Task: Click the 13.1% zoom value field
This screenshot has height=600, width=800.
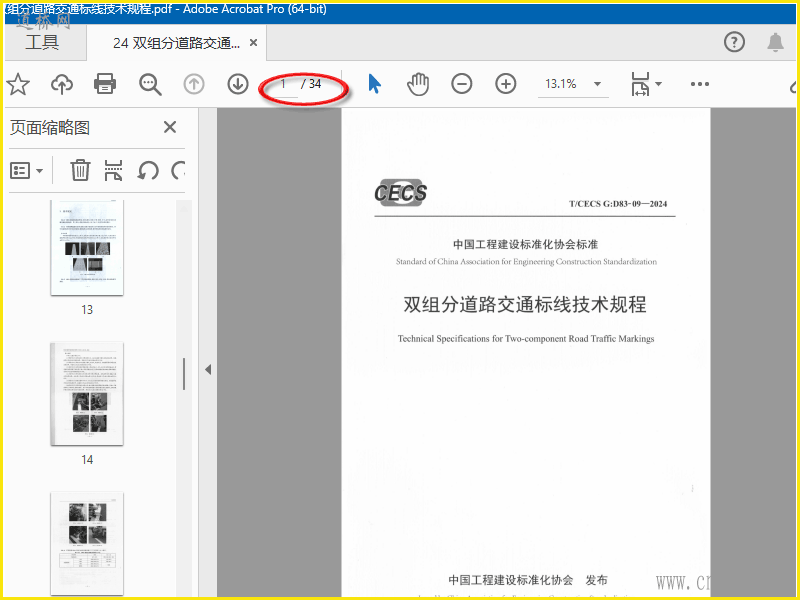Action: 561,84
